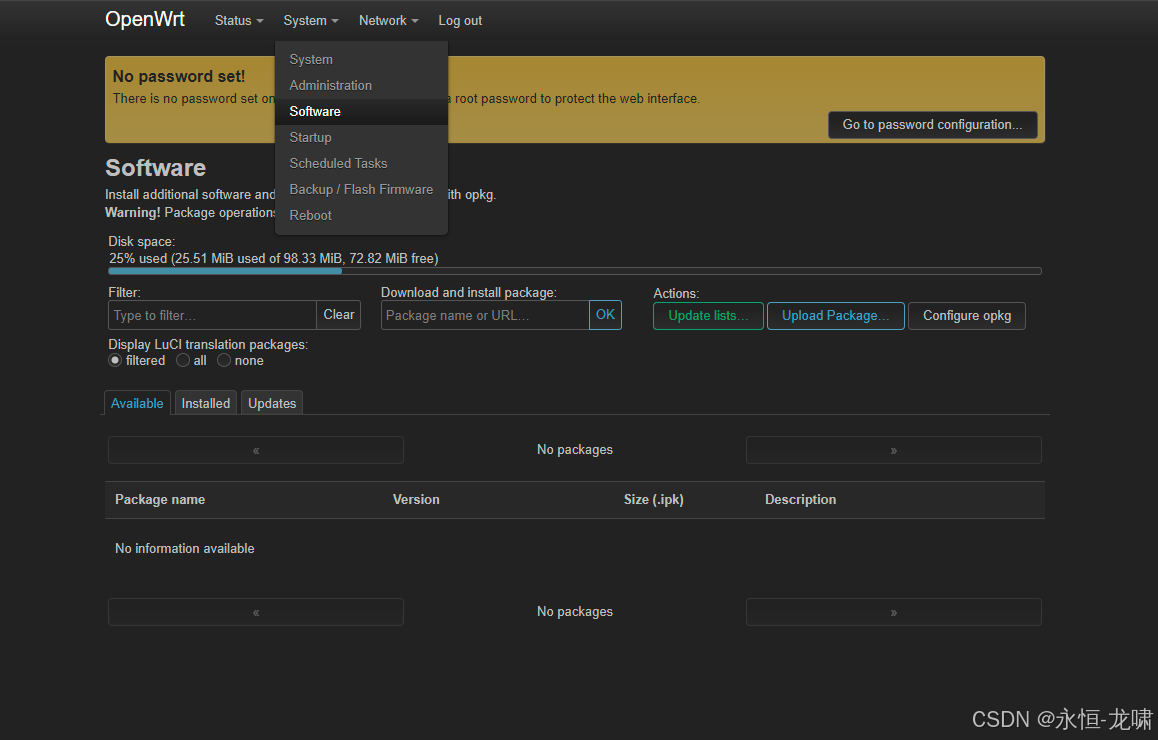This screenshot has width=1158, height=740.
Task: Click the 25% used disk space text
Action: tap(274, 258)
